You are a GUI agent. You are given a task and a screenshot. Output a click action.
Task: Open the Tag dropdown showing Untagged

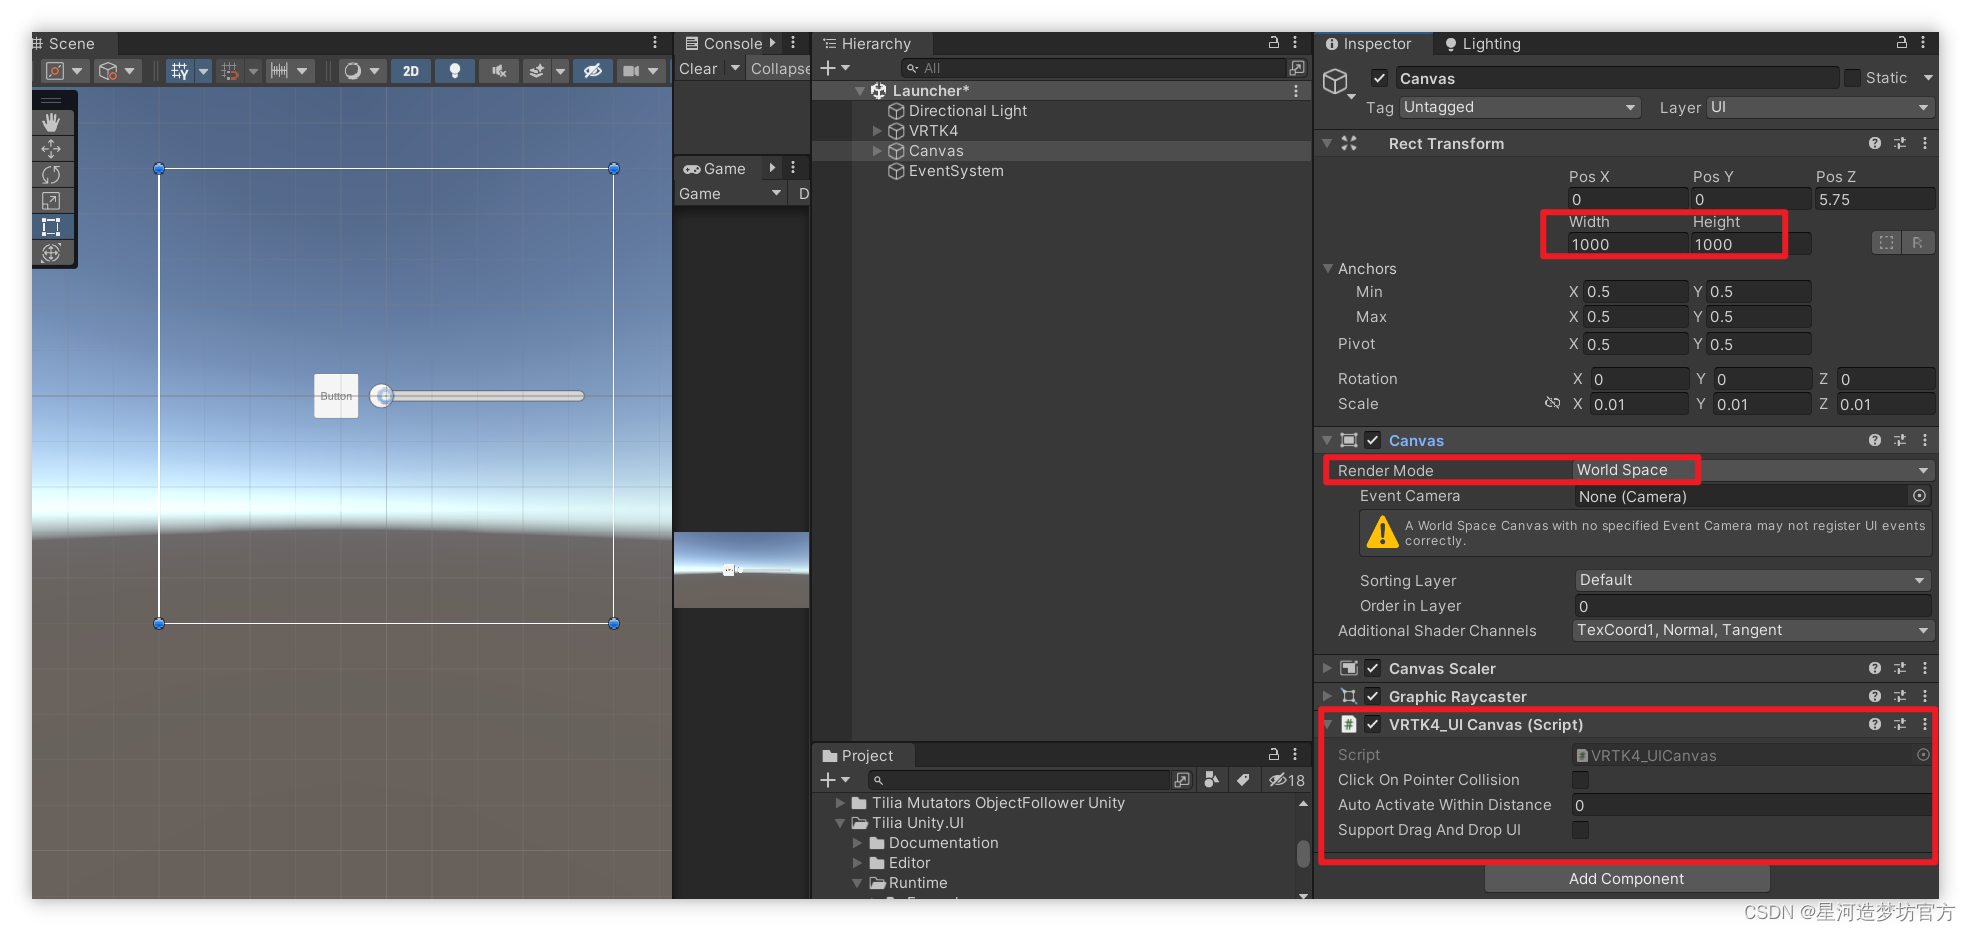coord(1520,107)
